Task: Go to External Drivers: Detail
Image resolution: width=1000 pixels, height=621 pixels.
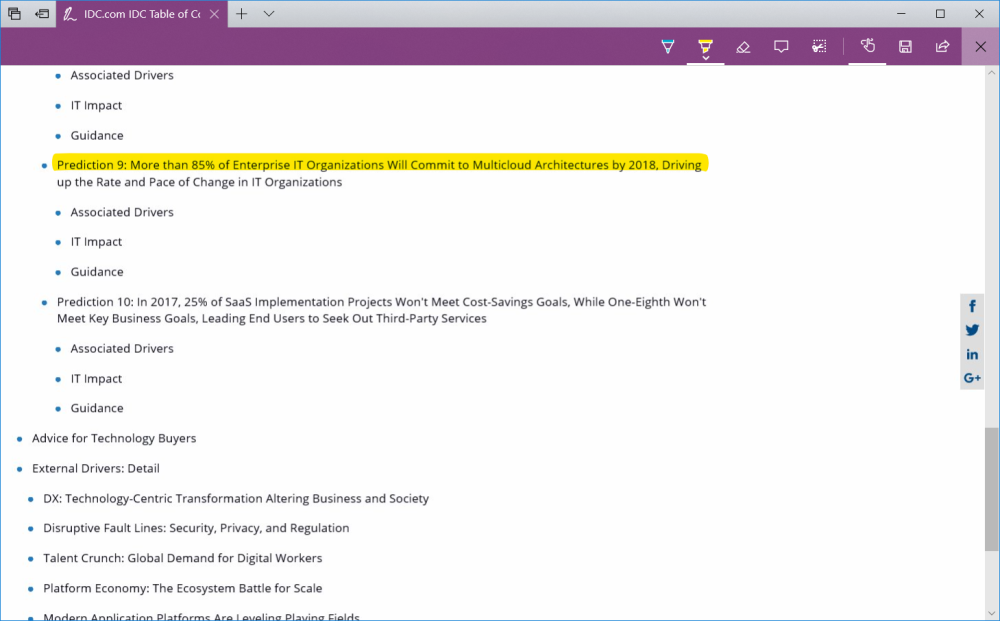Action: tap(96, 468)
